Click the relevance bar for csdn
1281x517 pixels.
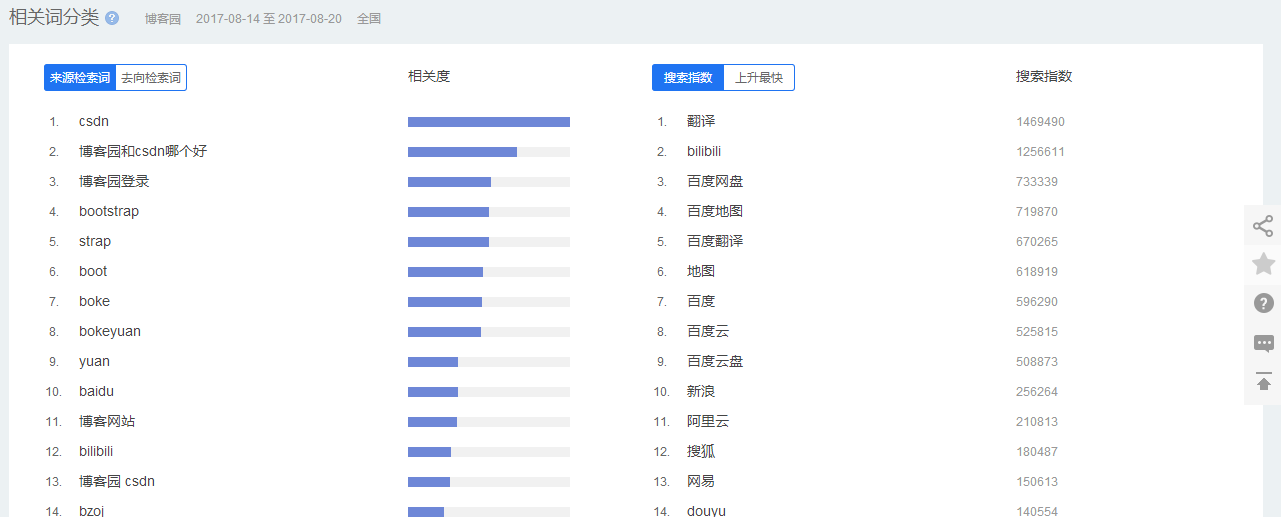[x=489, y=122]
